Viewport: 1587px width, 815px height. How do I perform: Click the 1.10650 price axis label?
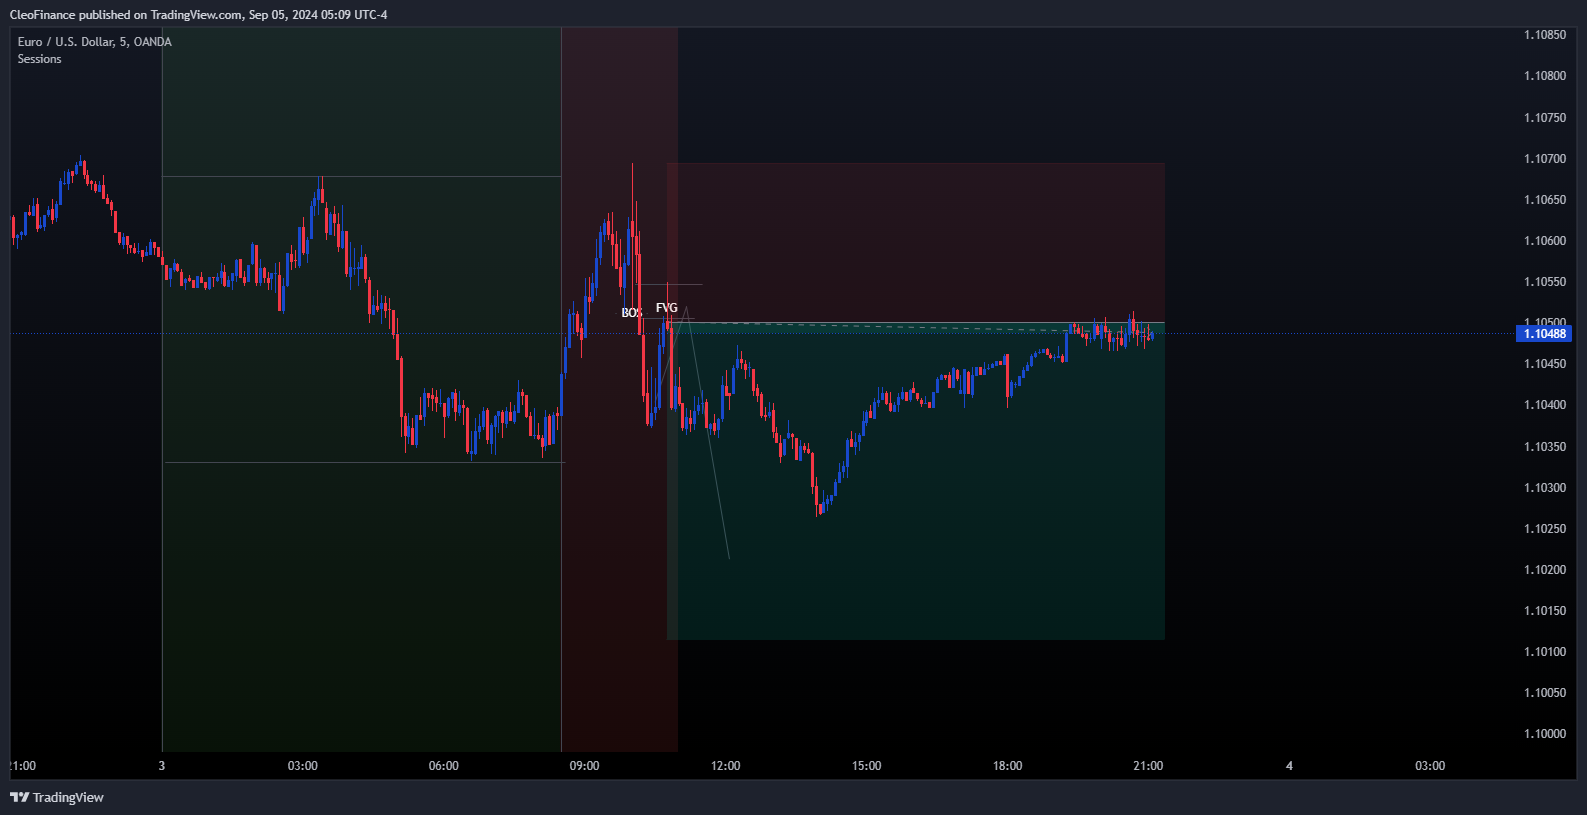[1544, 200]
